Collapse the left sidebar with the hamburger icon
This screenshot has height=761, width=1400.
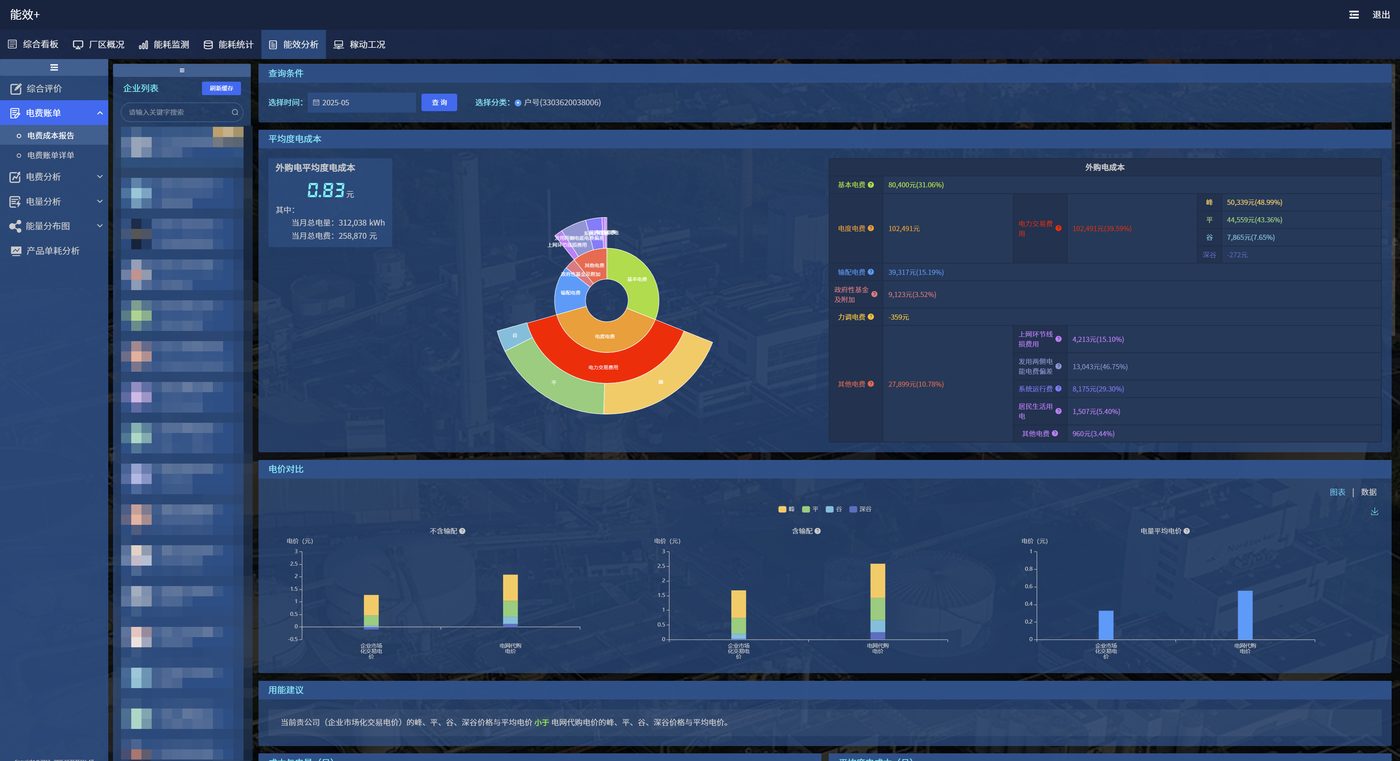click(x=54, y=67)
